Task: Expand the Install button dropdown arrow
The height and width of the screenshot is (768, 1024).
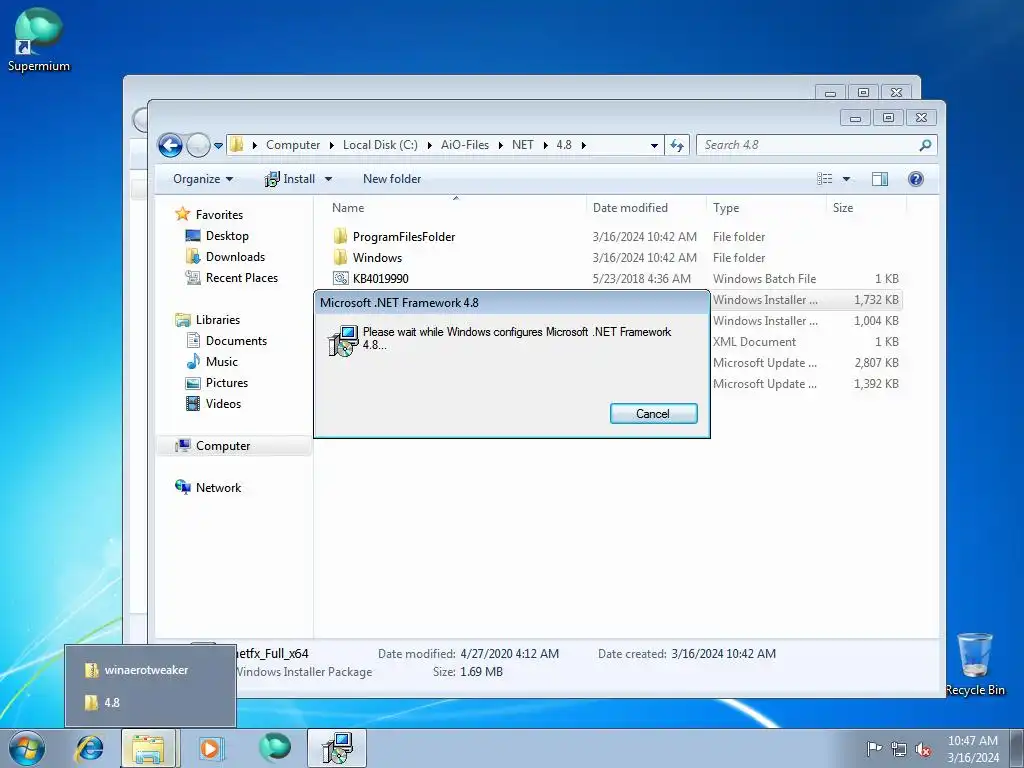Action: pos(328,179)
